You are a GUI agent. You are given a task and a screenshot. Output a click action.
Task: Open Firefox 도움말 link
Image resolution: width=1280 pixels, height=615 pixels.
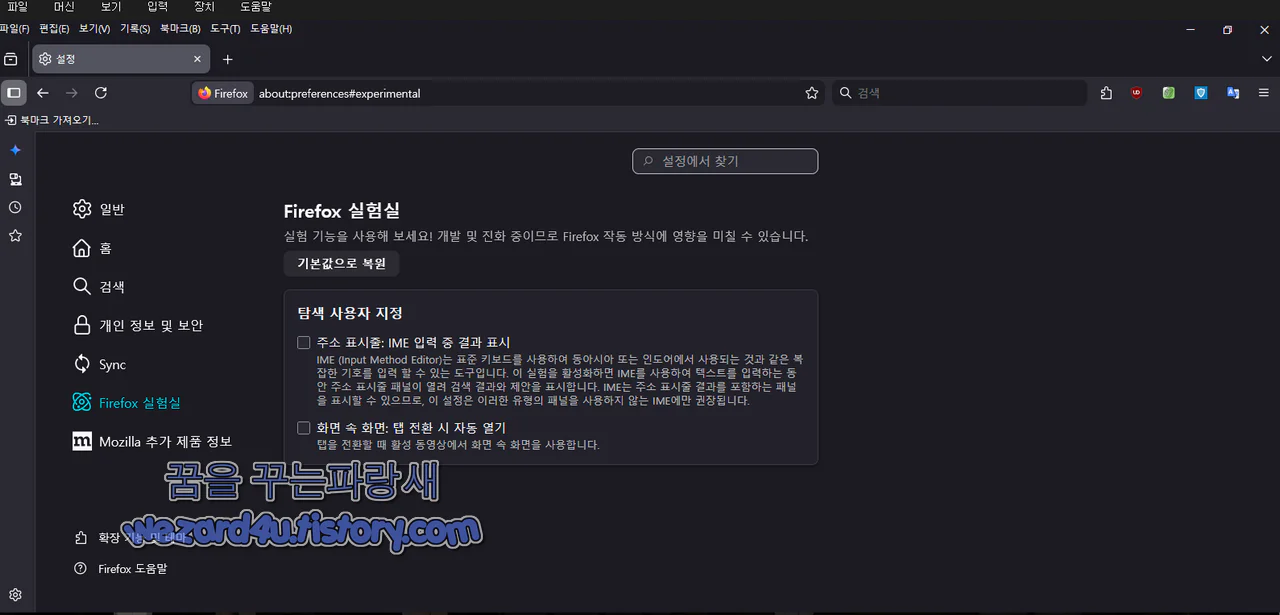tap(121, 568)
